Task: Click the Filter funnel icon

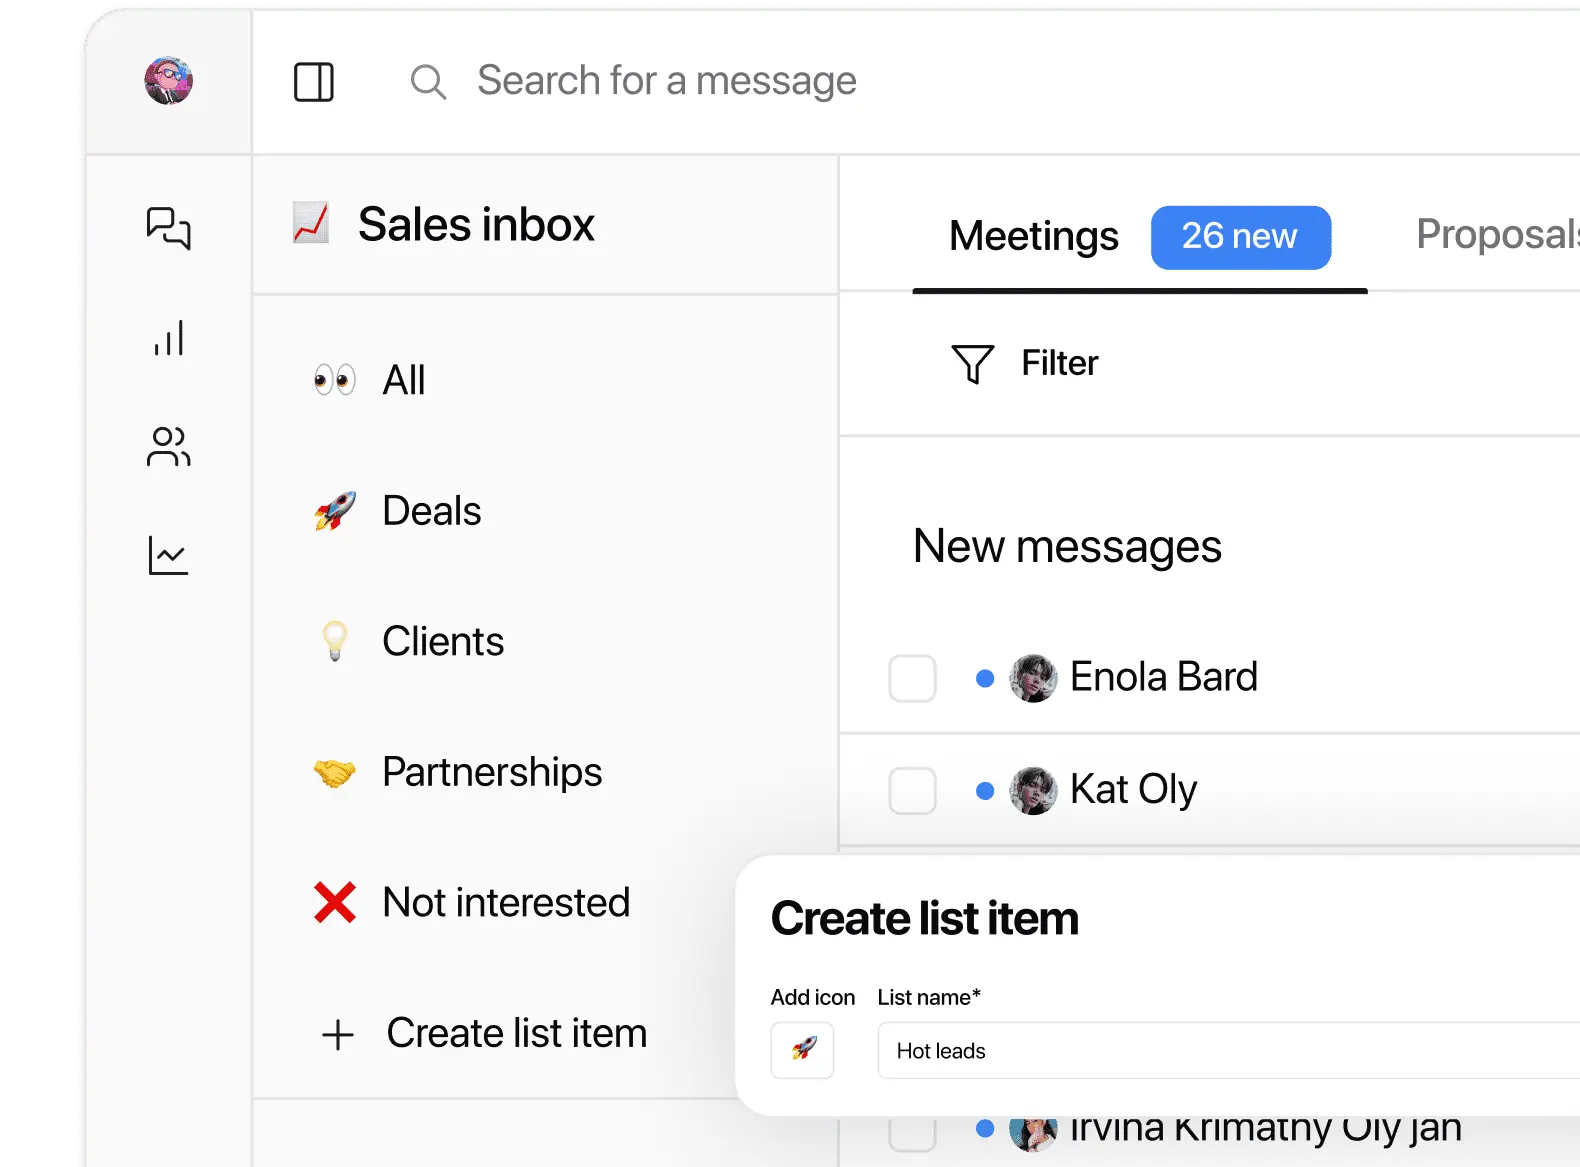Action: point(972,364)
